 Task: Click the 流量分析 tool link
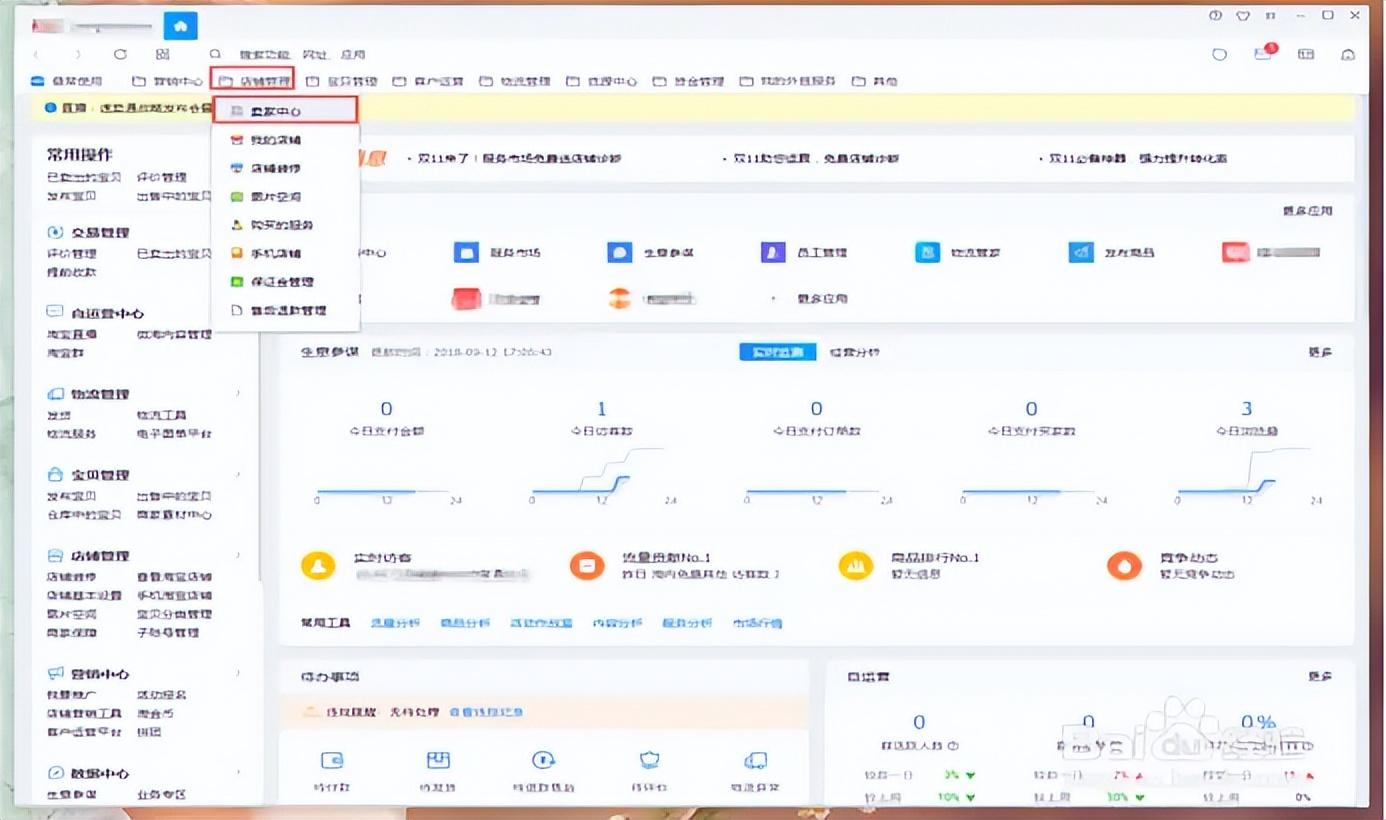tap(395, 623)
